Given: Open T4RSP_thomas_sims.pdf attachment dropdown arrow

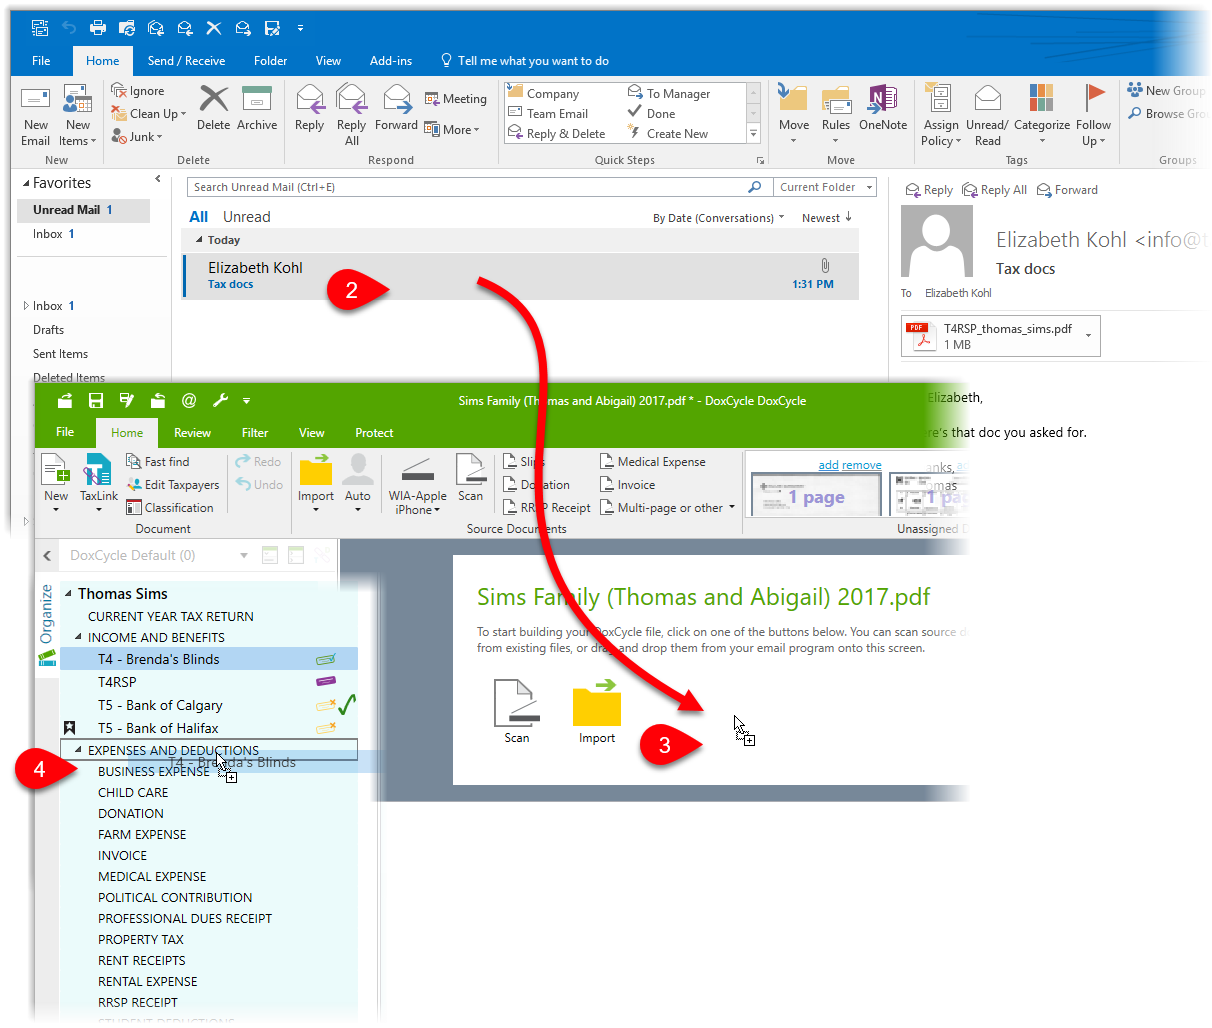Looking at the screenshot, I should coord(1089,336).
